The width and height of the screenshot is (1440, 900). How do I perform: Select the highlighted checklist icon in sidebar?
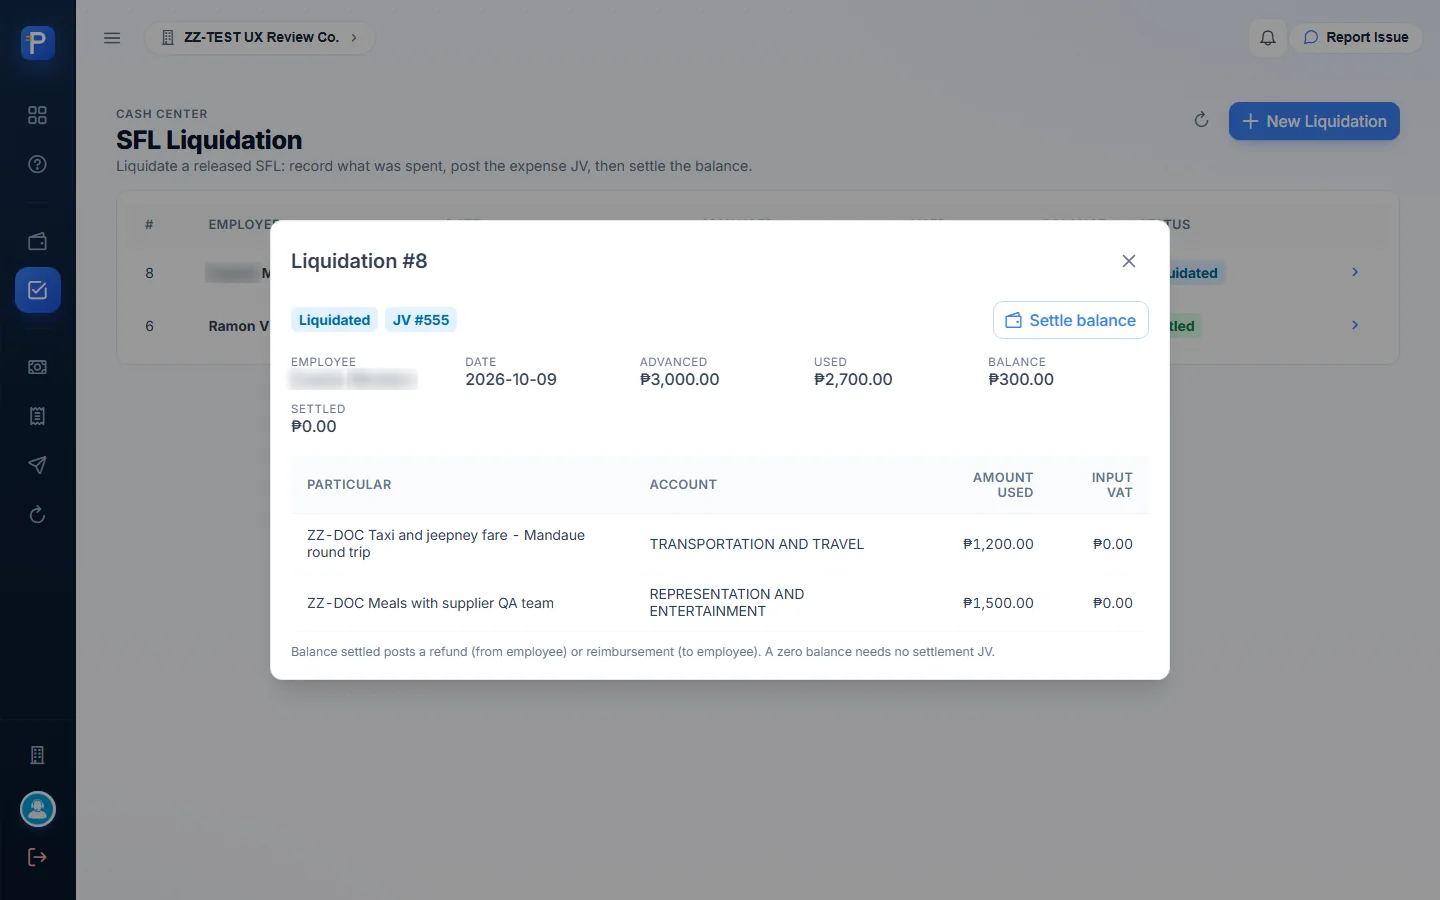(37, 290)
